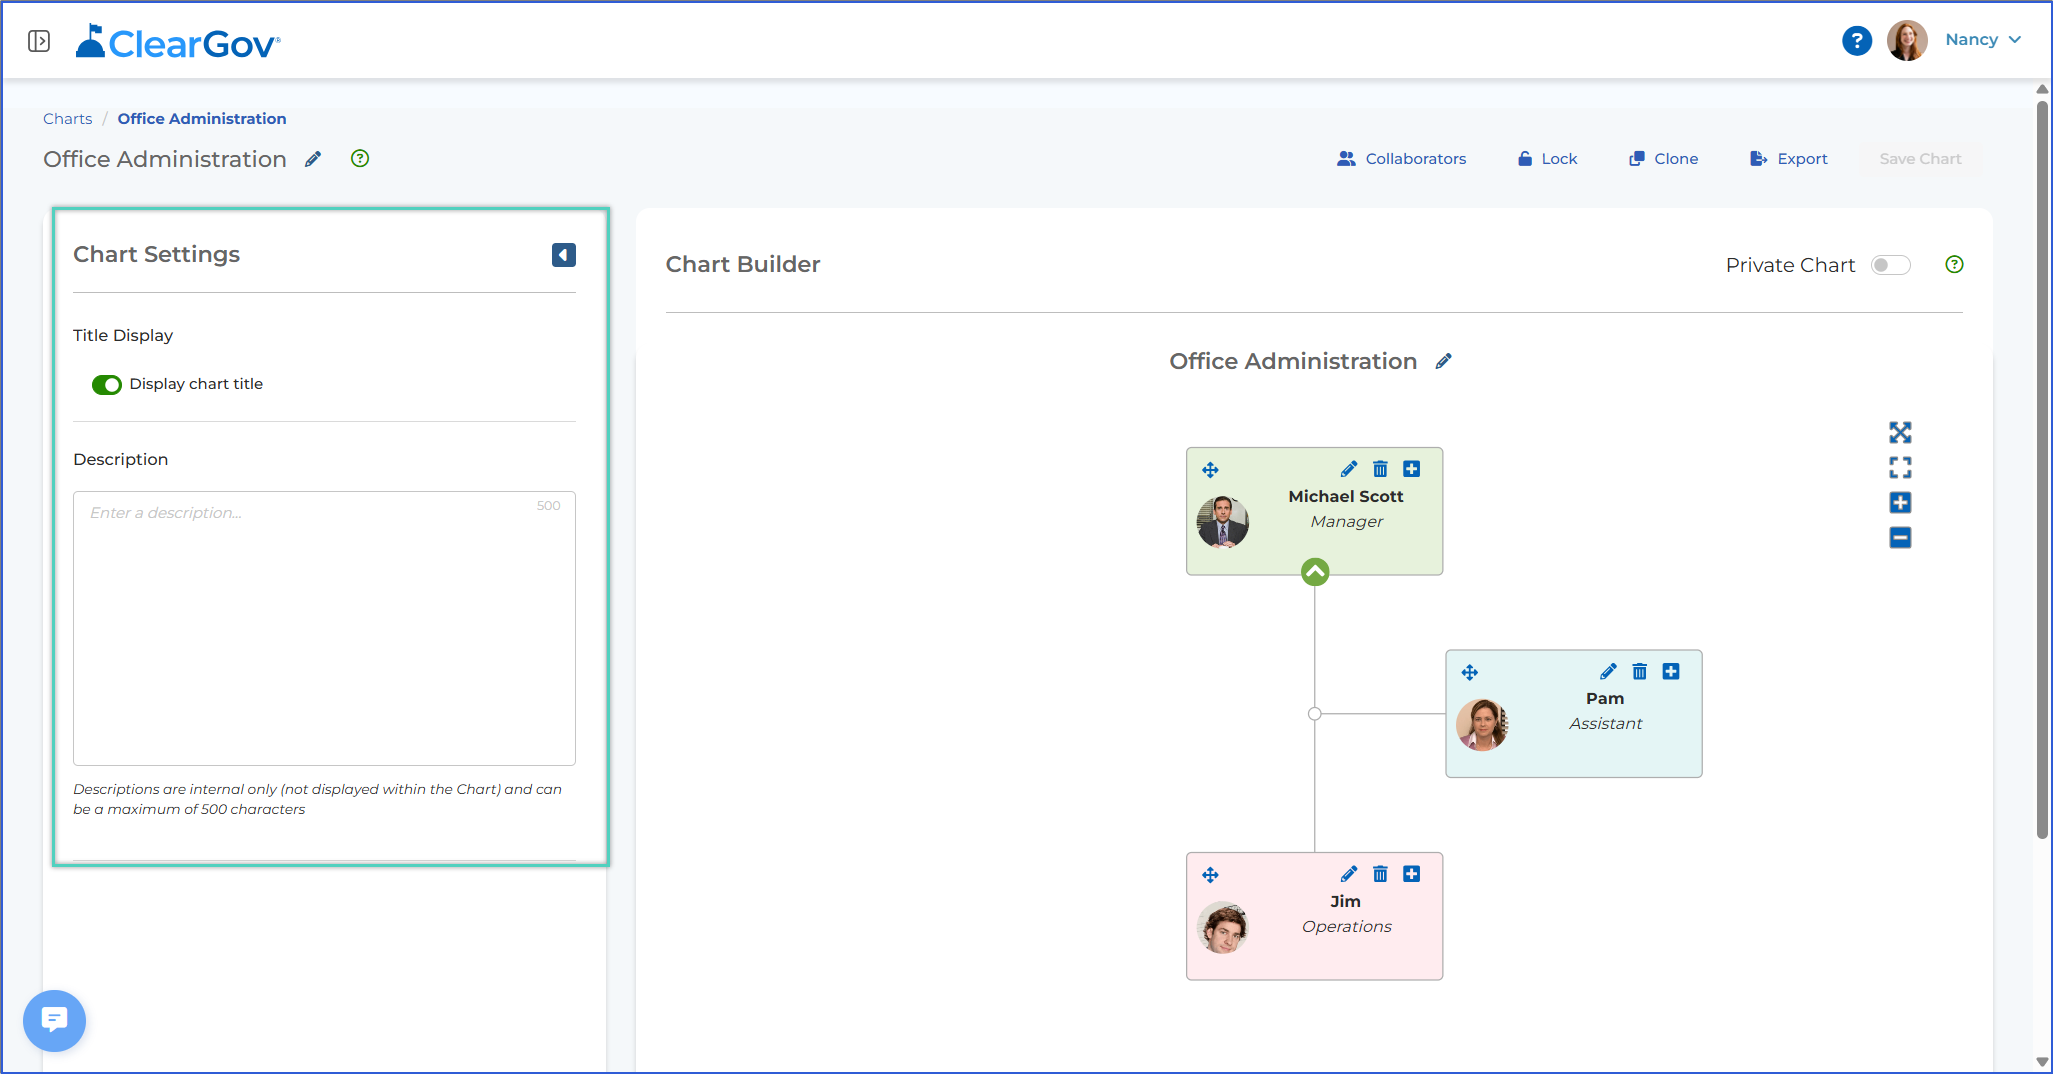Edit the chart title pencil in Chart Builder
Viewport: 2054px width, 1075px height.
pyautogui.click(x=1443, y=362)
